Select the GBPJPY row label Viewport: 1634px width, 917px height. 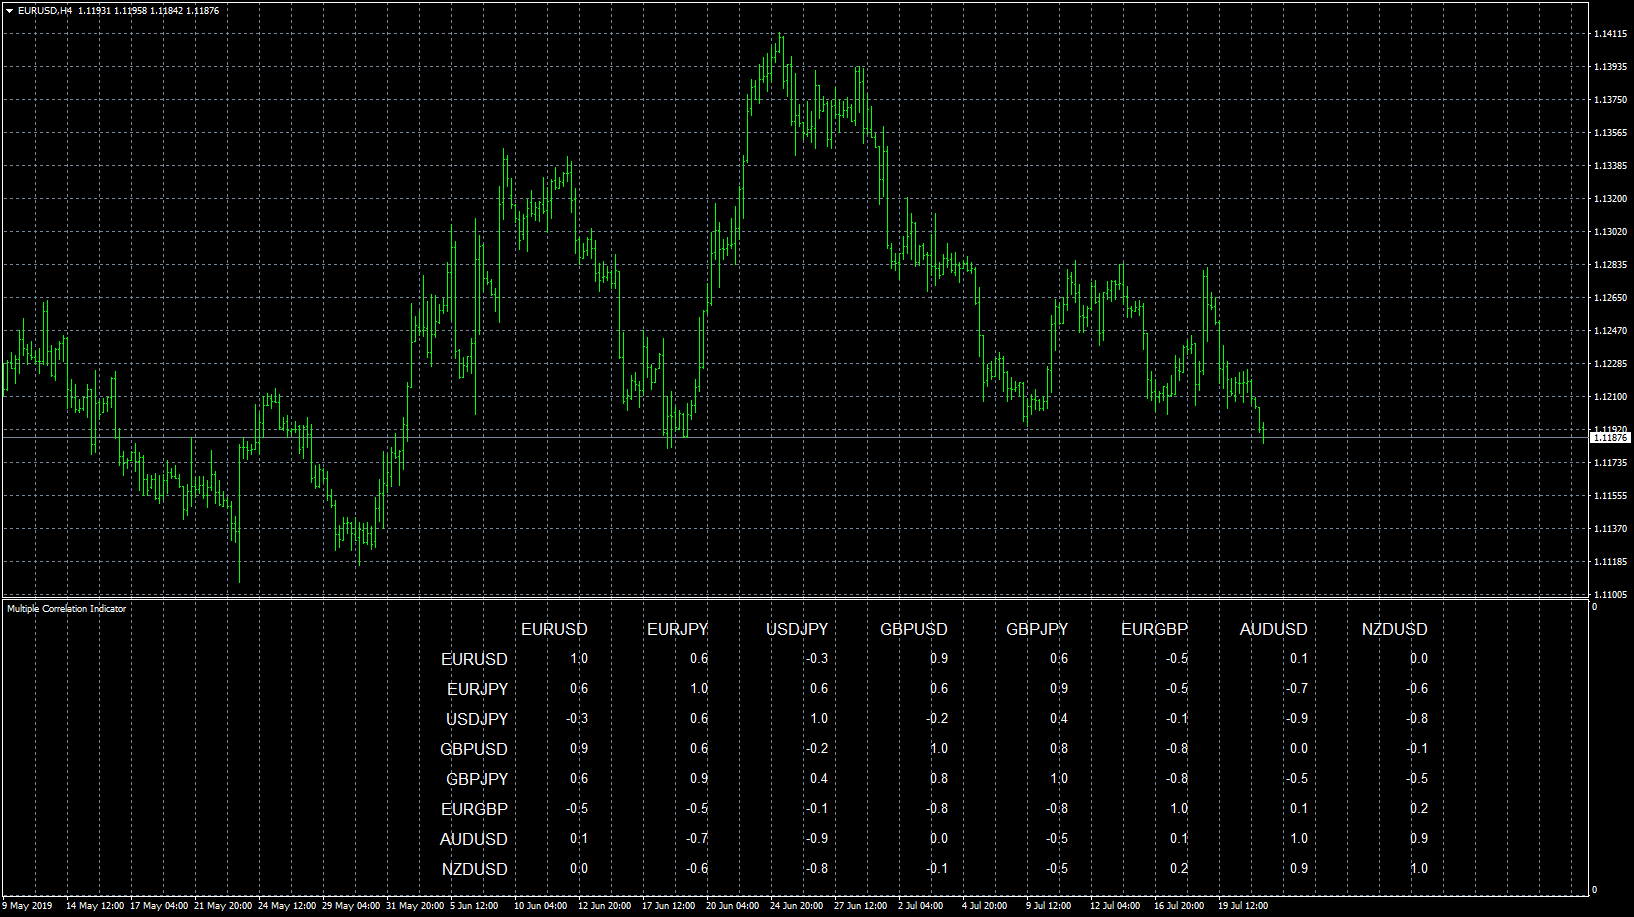477,779
